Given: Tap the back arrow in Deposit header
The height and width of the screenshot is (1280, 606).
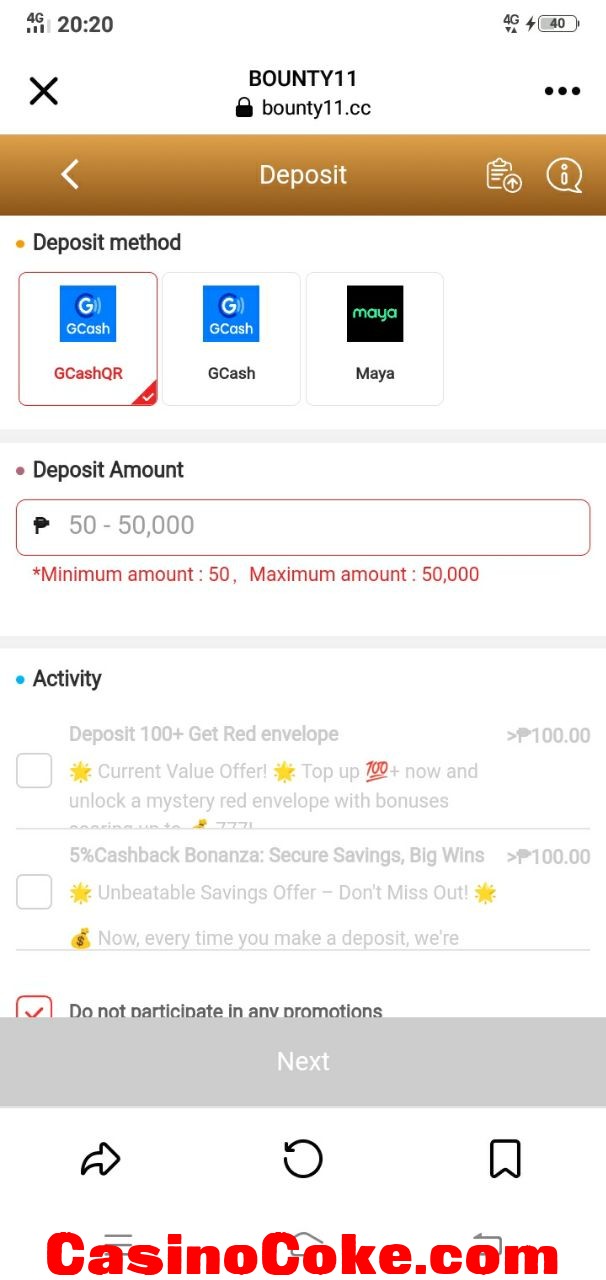Looking at the screenshot, I should coord(69,174).
